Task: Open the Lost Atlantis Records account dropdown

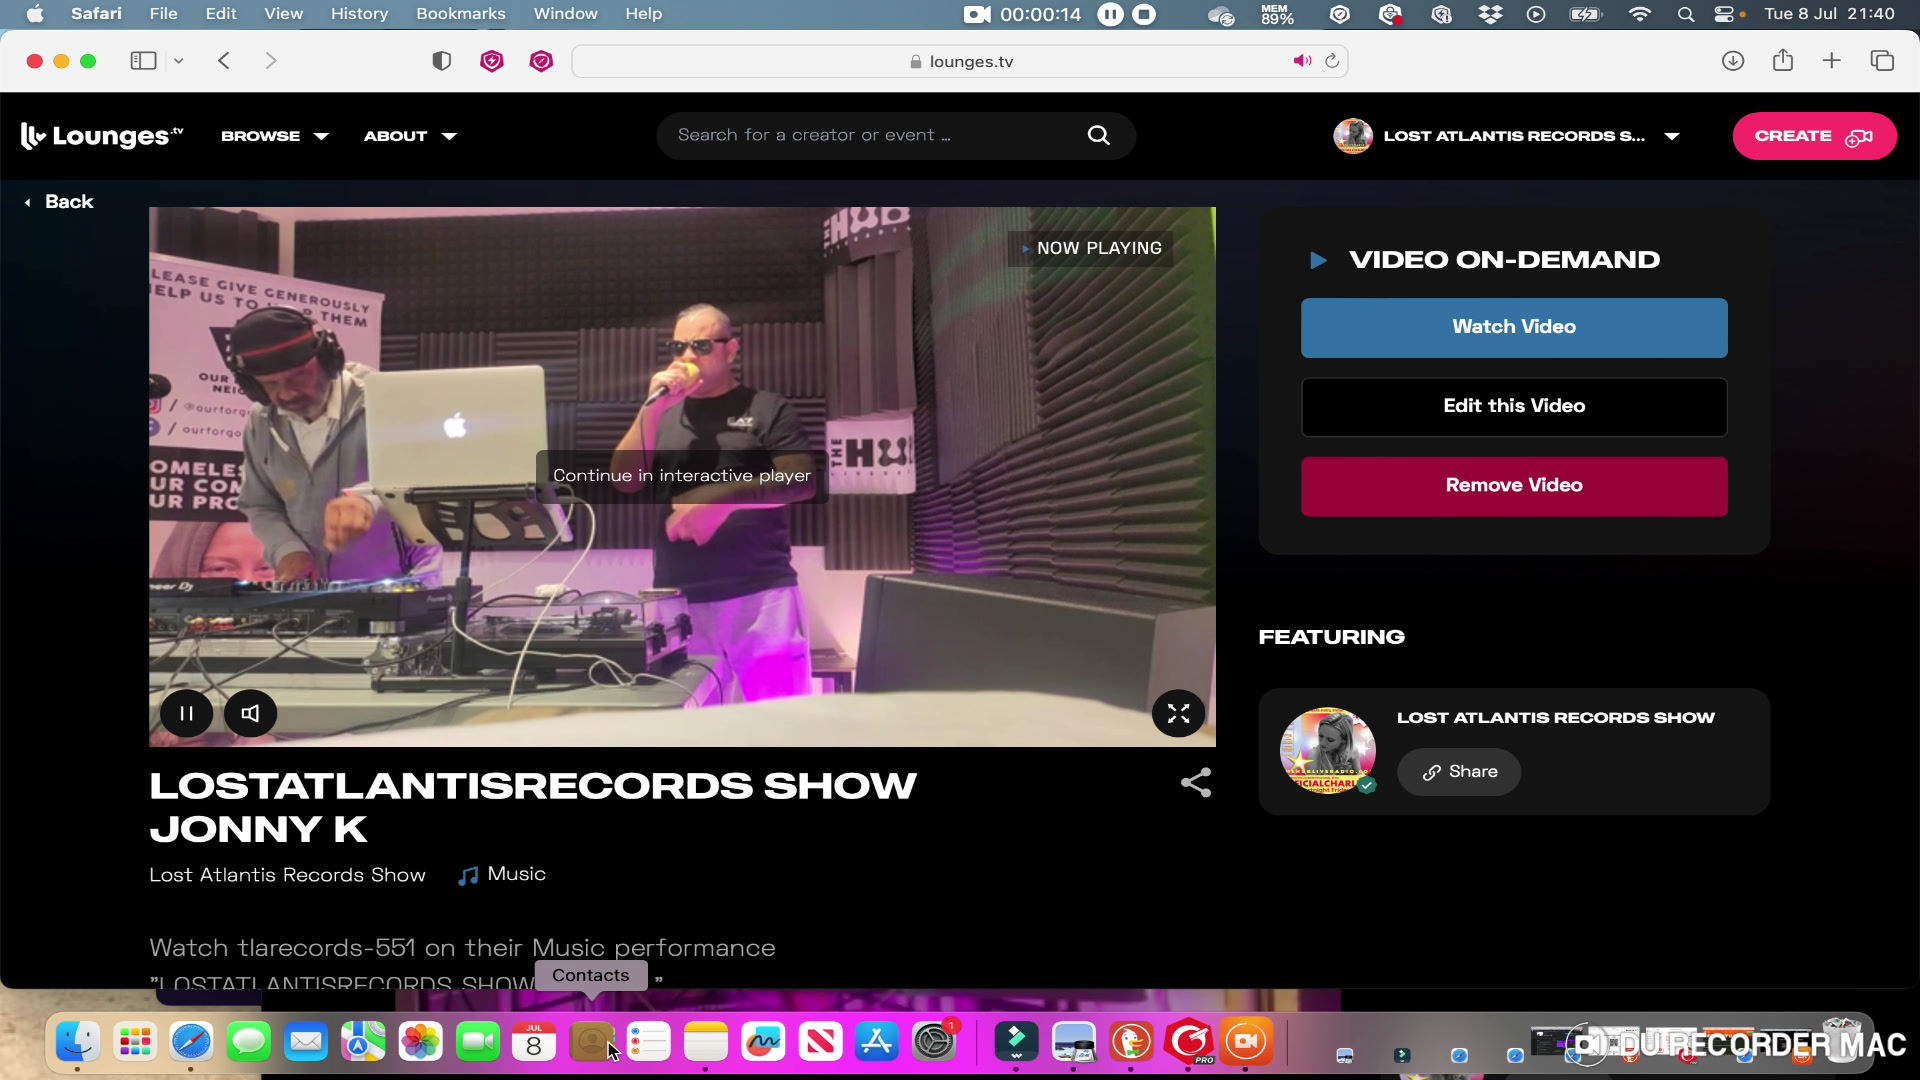Action: 1506,136
